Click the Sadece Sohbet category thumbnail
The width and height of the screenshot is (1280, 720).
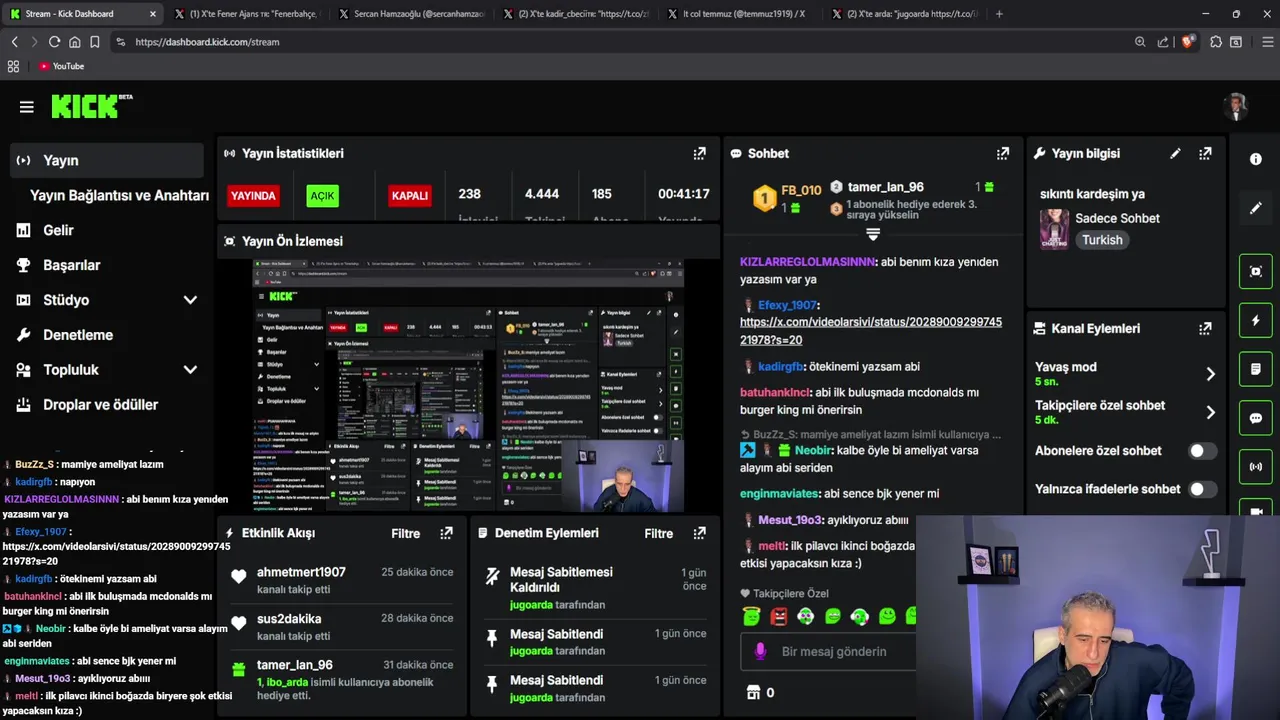(1054, 229)
